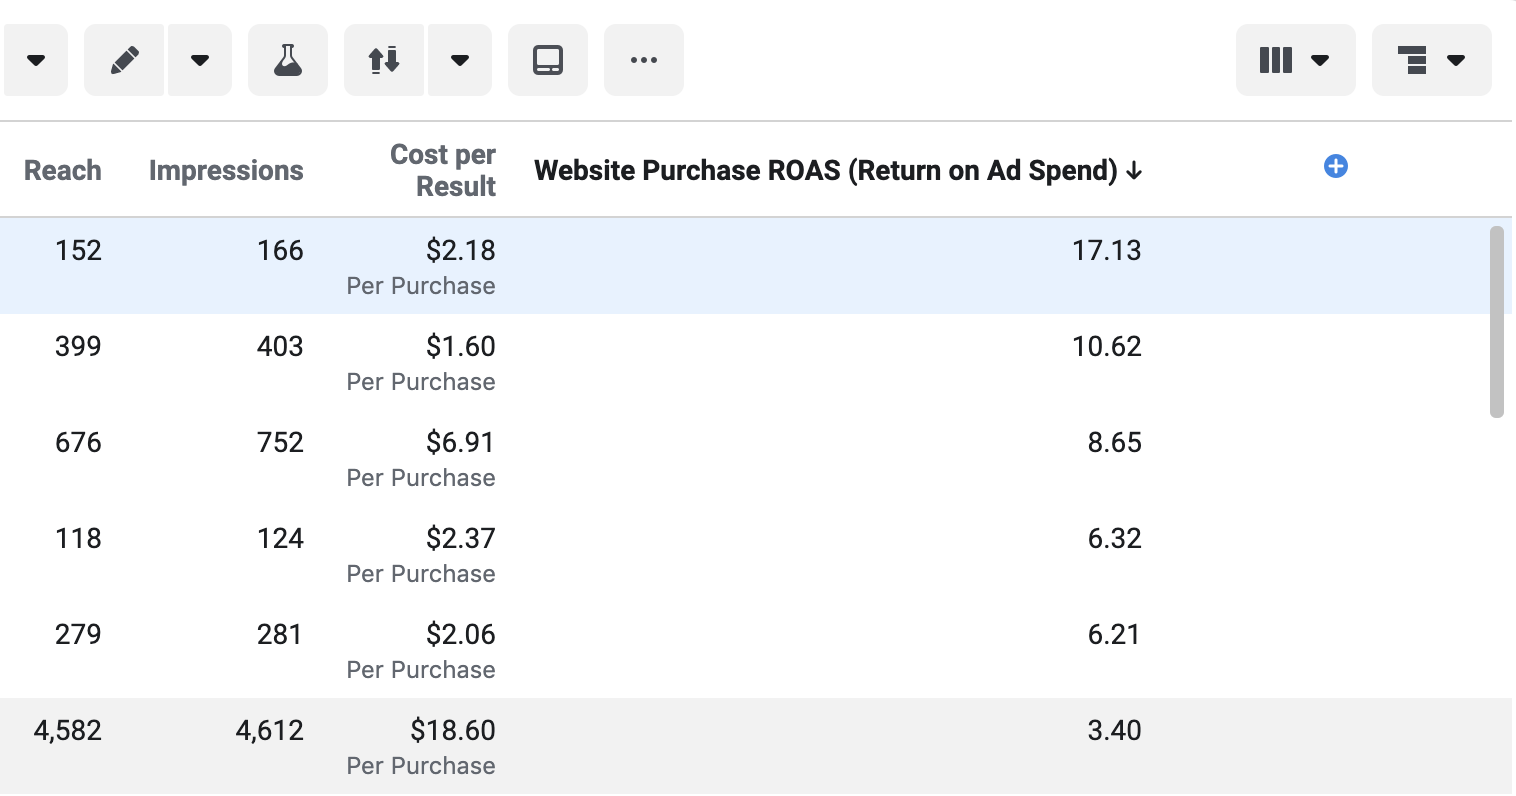Click the blue plus icon to add a metric
The width and height of the screenshot is (1516, 796).
pyautogui.click(x=1336, y=166)
